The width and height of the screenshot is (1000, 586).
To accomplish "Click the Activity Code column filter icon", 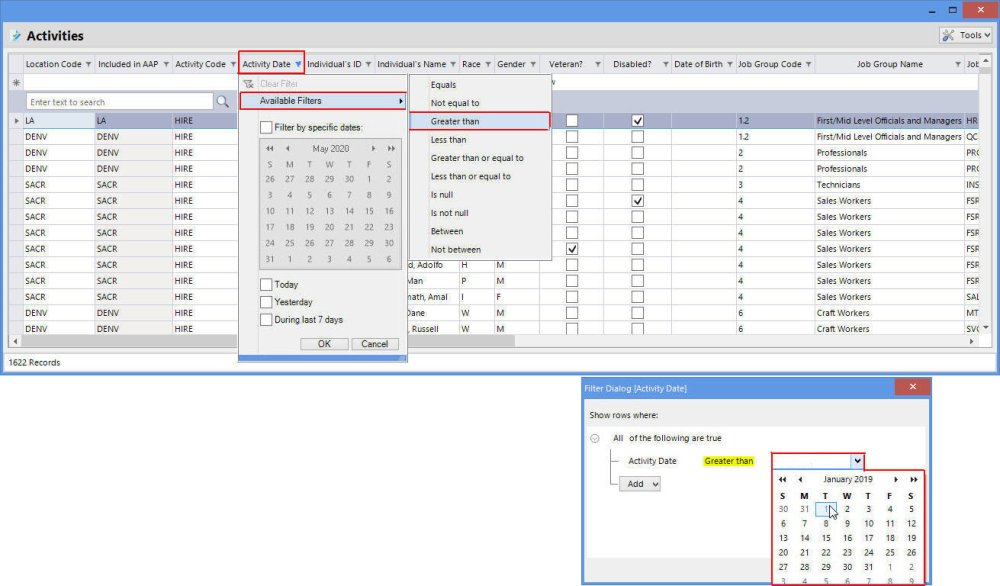I will 233,64.
